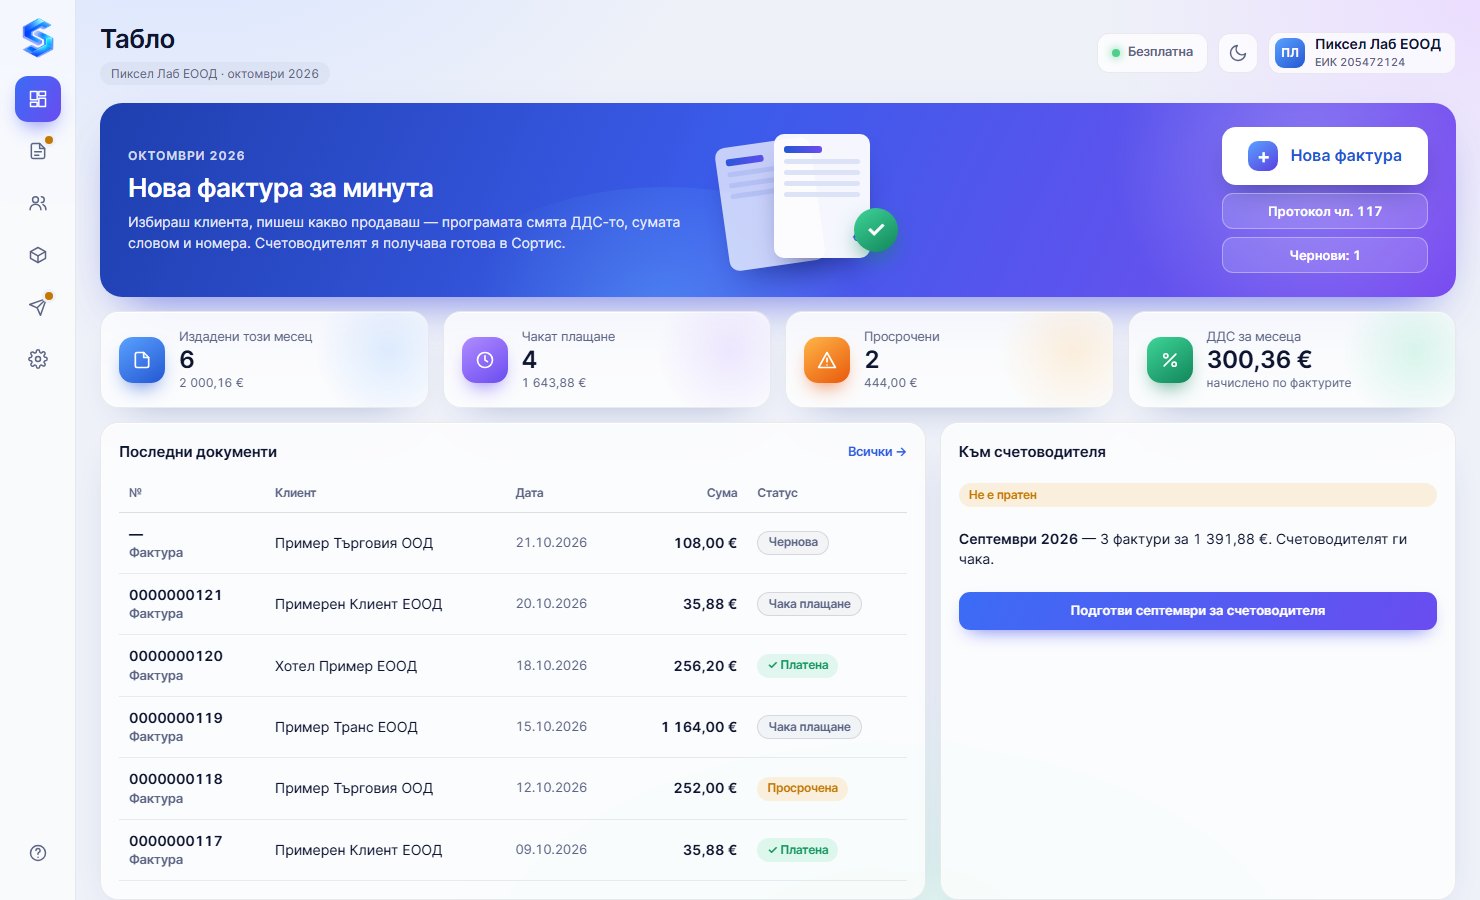Click the date 21.10.2026

pos(551,543)
